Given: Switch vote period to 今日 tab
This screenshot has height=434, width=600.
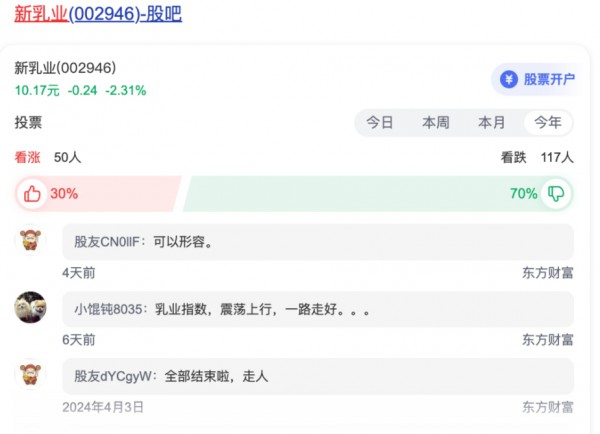Looking at the screenshot, I should pyautogui.click(x=380, y=123).
